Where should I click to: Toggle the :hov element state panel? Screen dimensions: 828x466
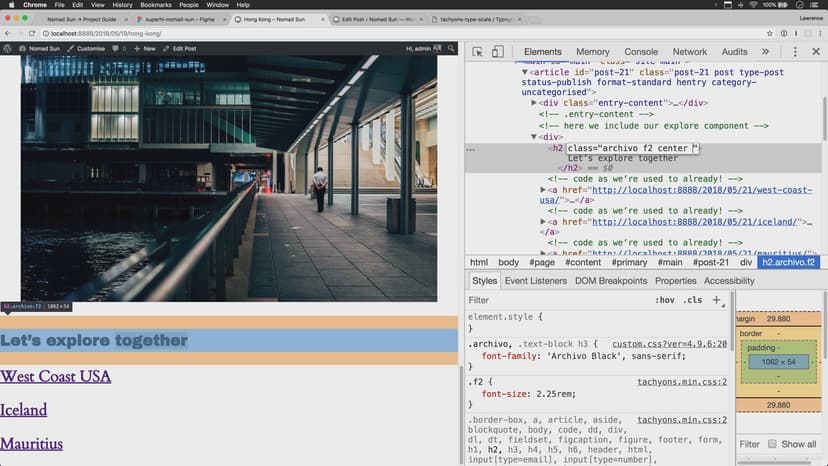tap(665, 300)
